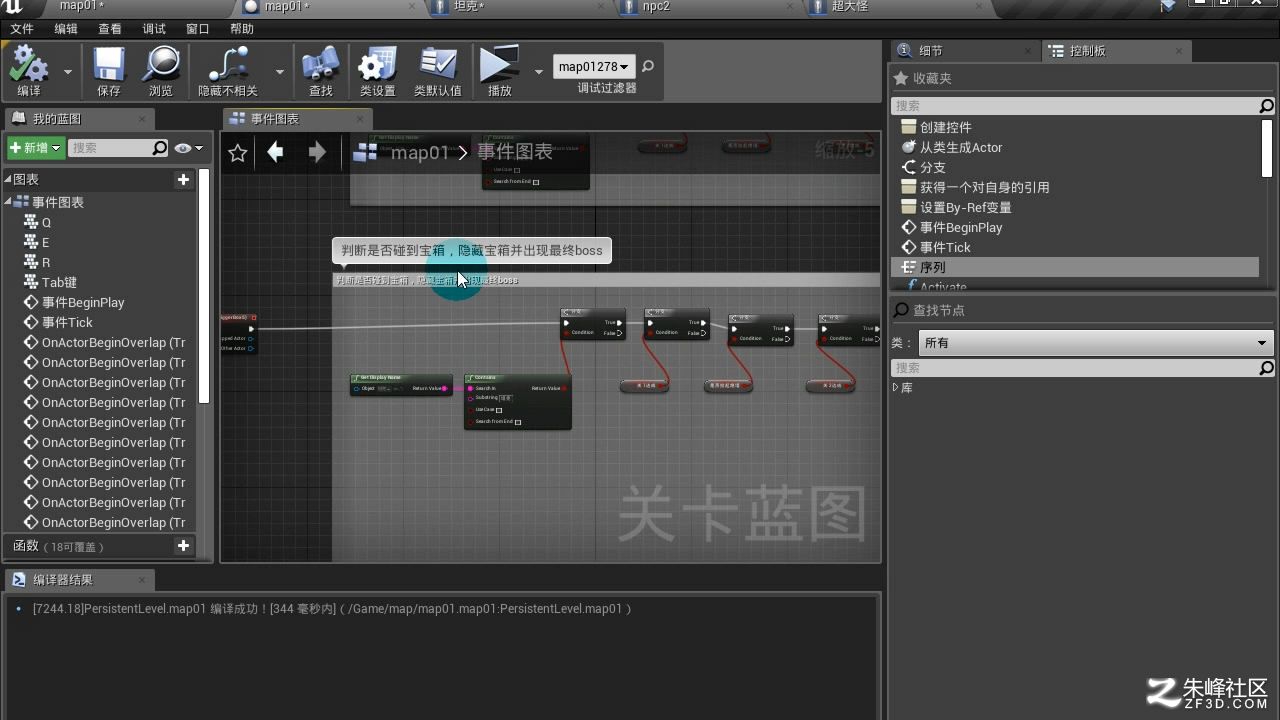The height and width of the screenshot is (720, 1280).
Task: Open content browser via 浏览 icon
Action: (160, 72)
